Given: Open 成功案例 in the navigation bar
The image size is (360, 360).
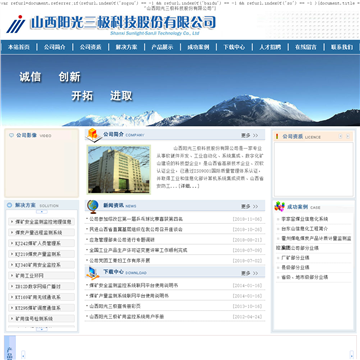Looking at the screenshot, I should (198, 47).
